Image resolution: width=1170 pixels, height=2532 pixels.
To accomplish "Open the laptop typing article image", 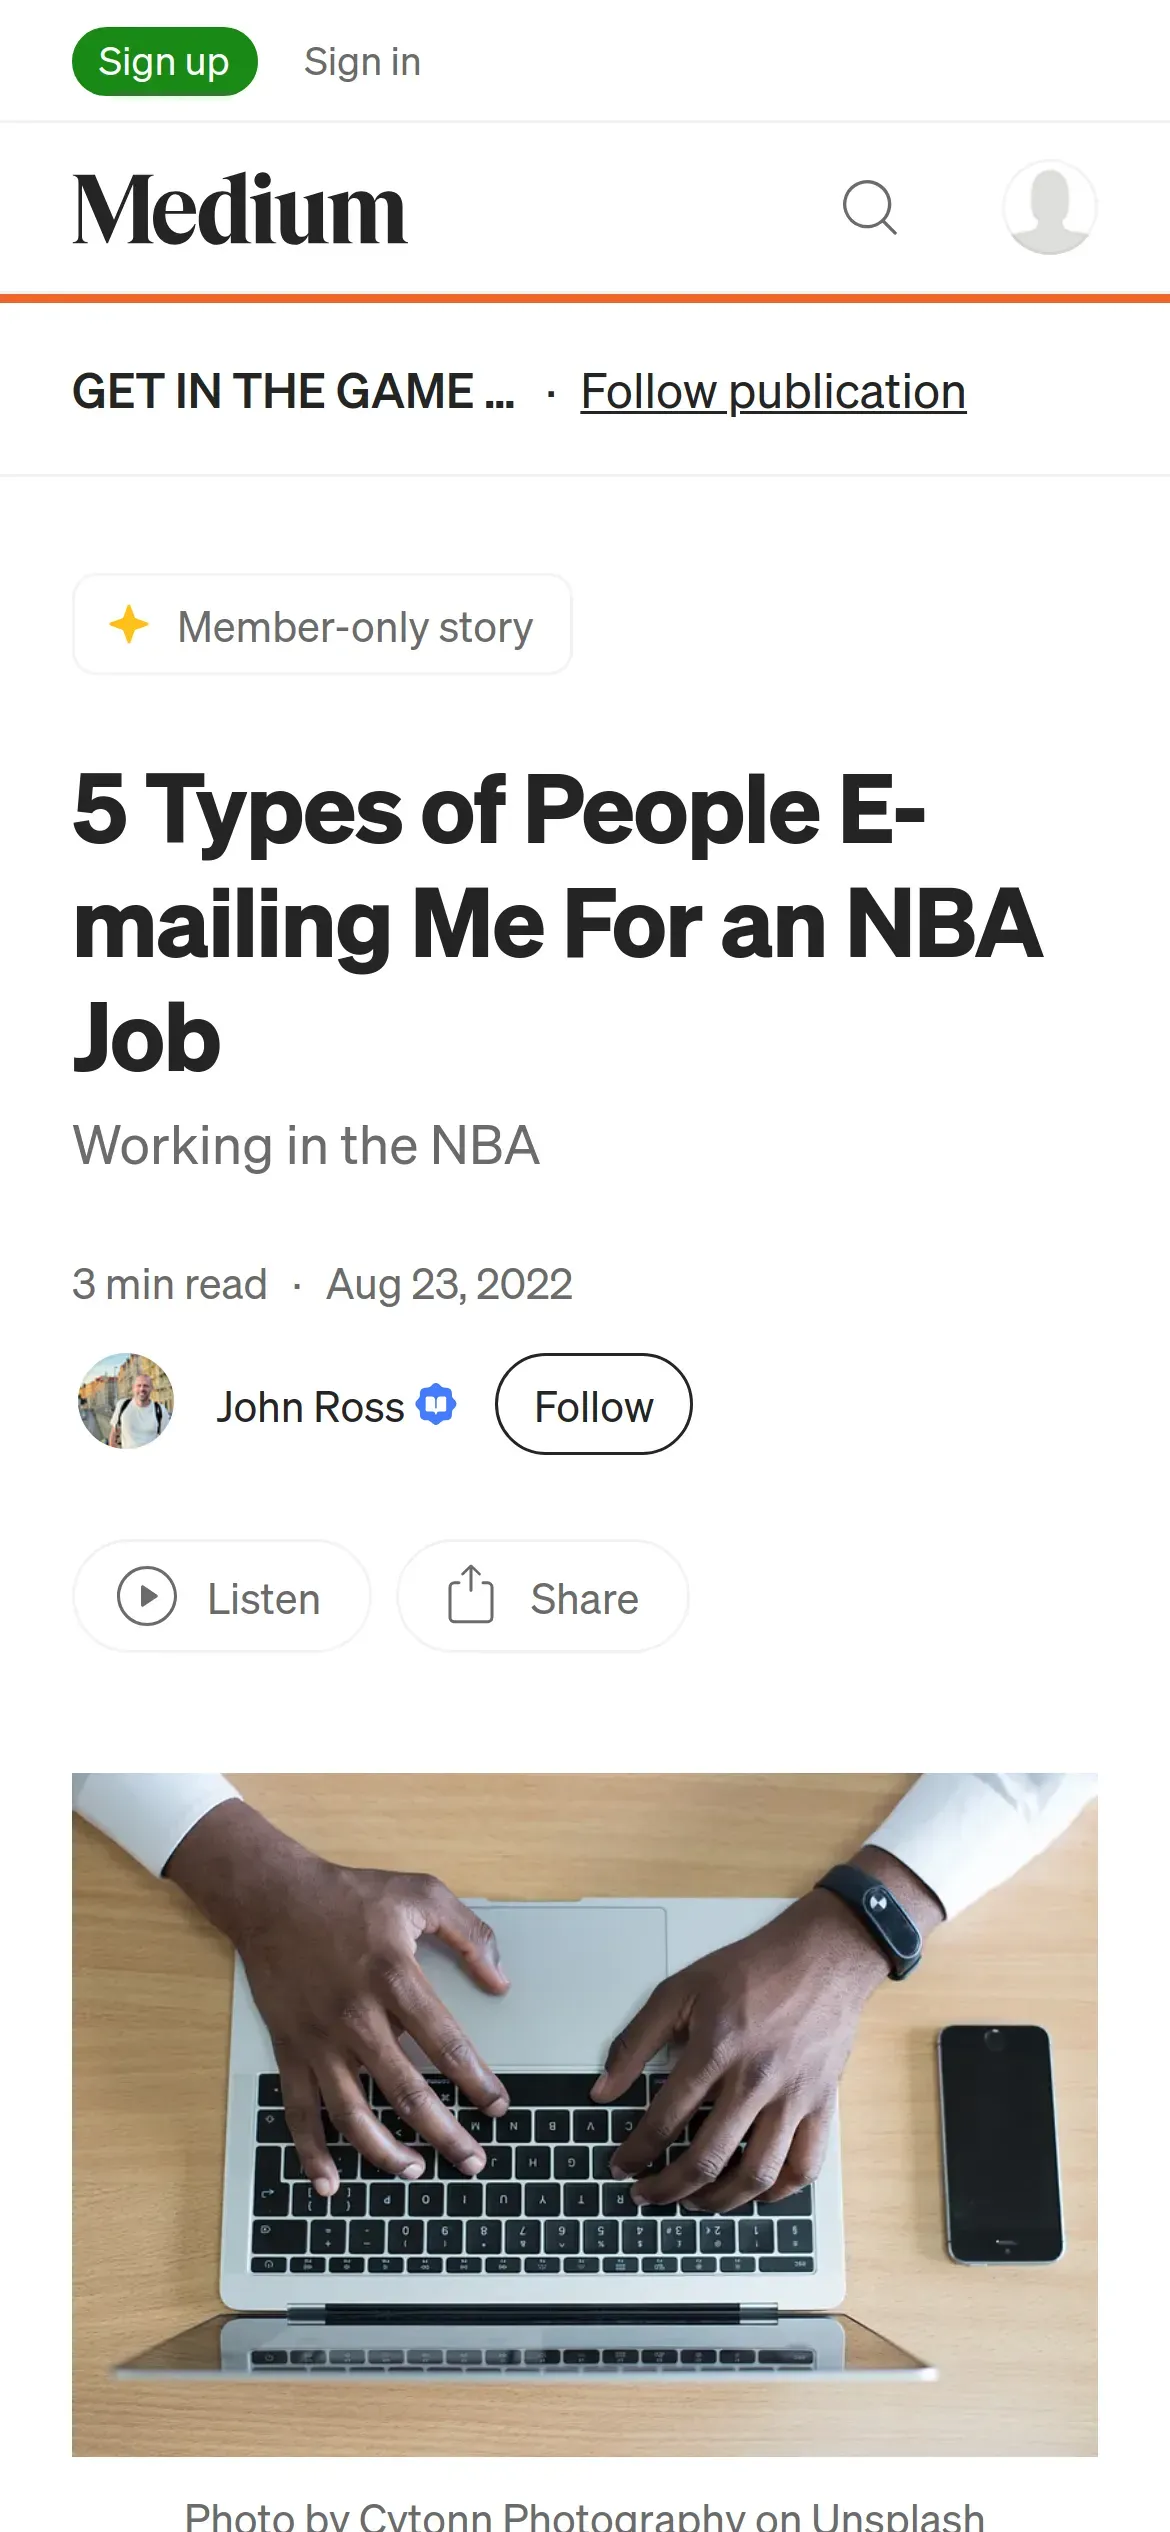I will coord(584,2114).
